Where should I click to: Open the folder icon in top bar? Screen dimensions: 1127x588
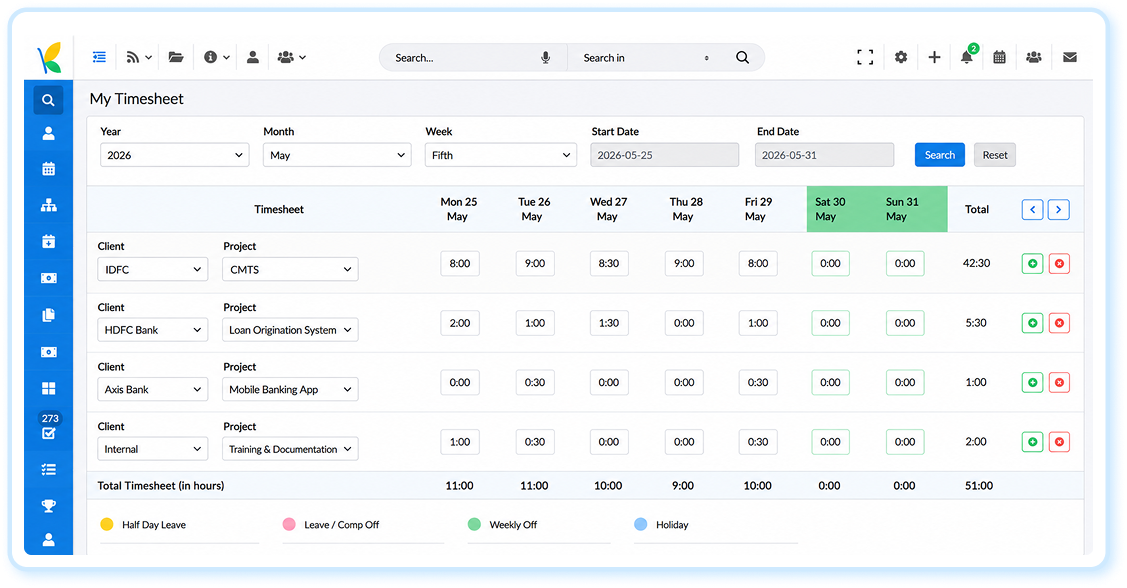(x=175, y=57)
